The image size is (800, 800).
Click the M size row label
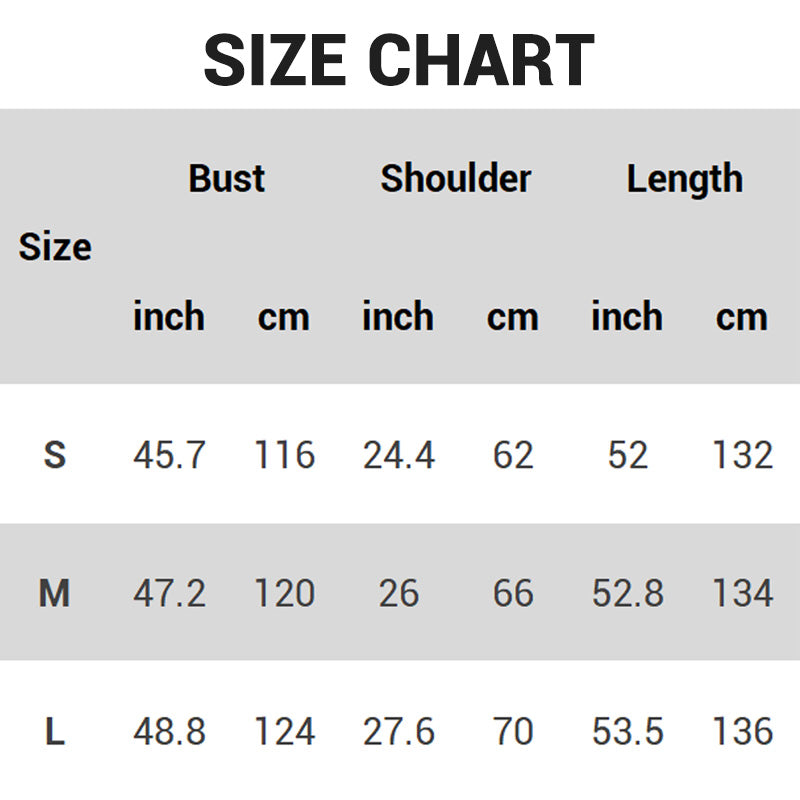55,593
